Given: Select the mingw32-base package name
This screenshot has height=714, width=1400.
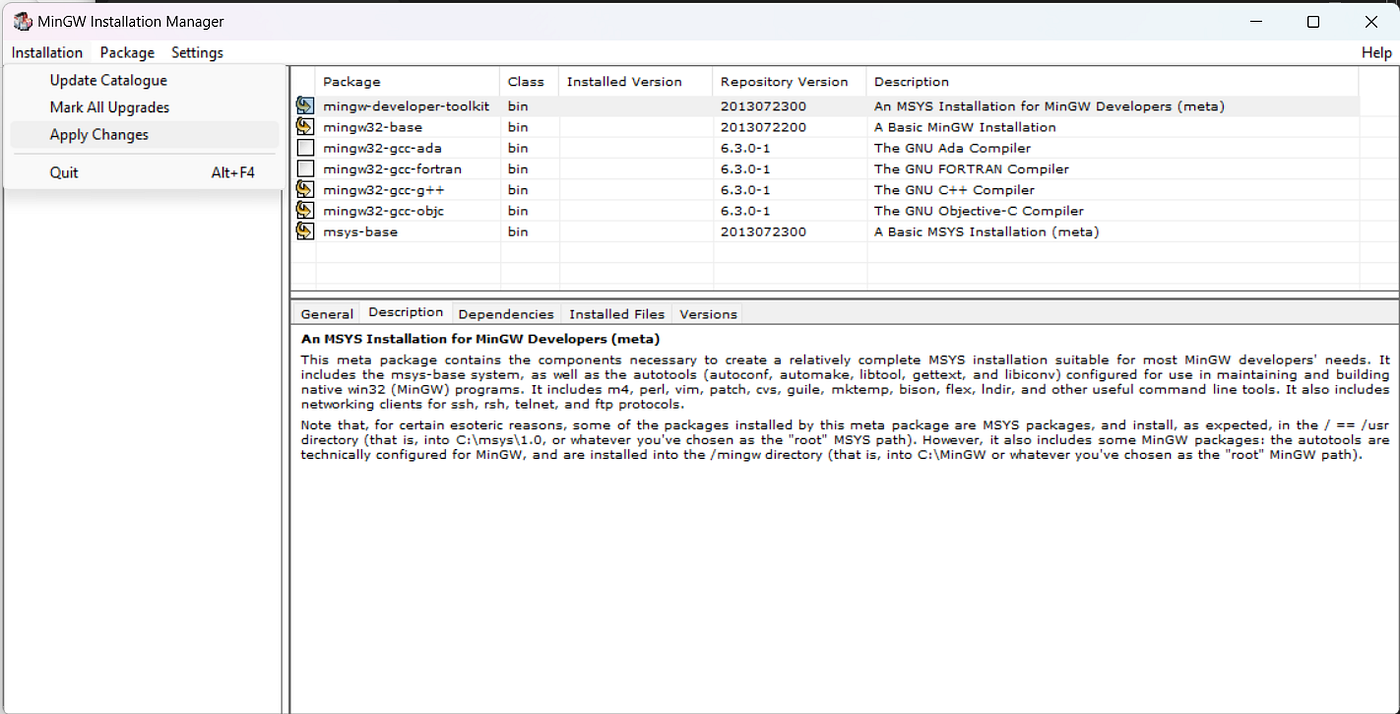Looking at the screenshot, I should 372,127.
